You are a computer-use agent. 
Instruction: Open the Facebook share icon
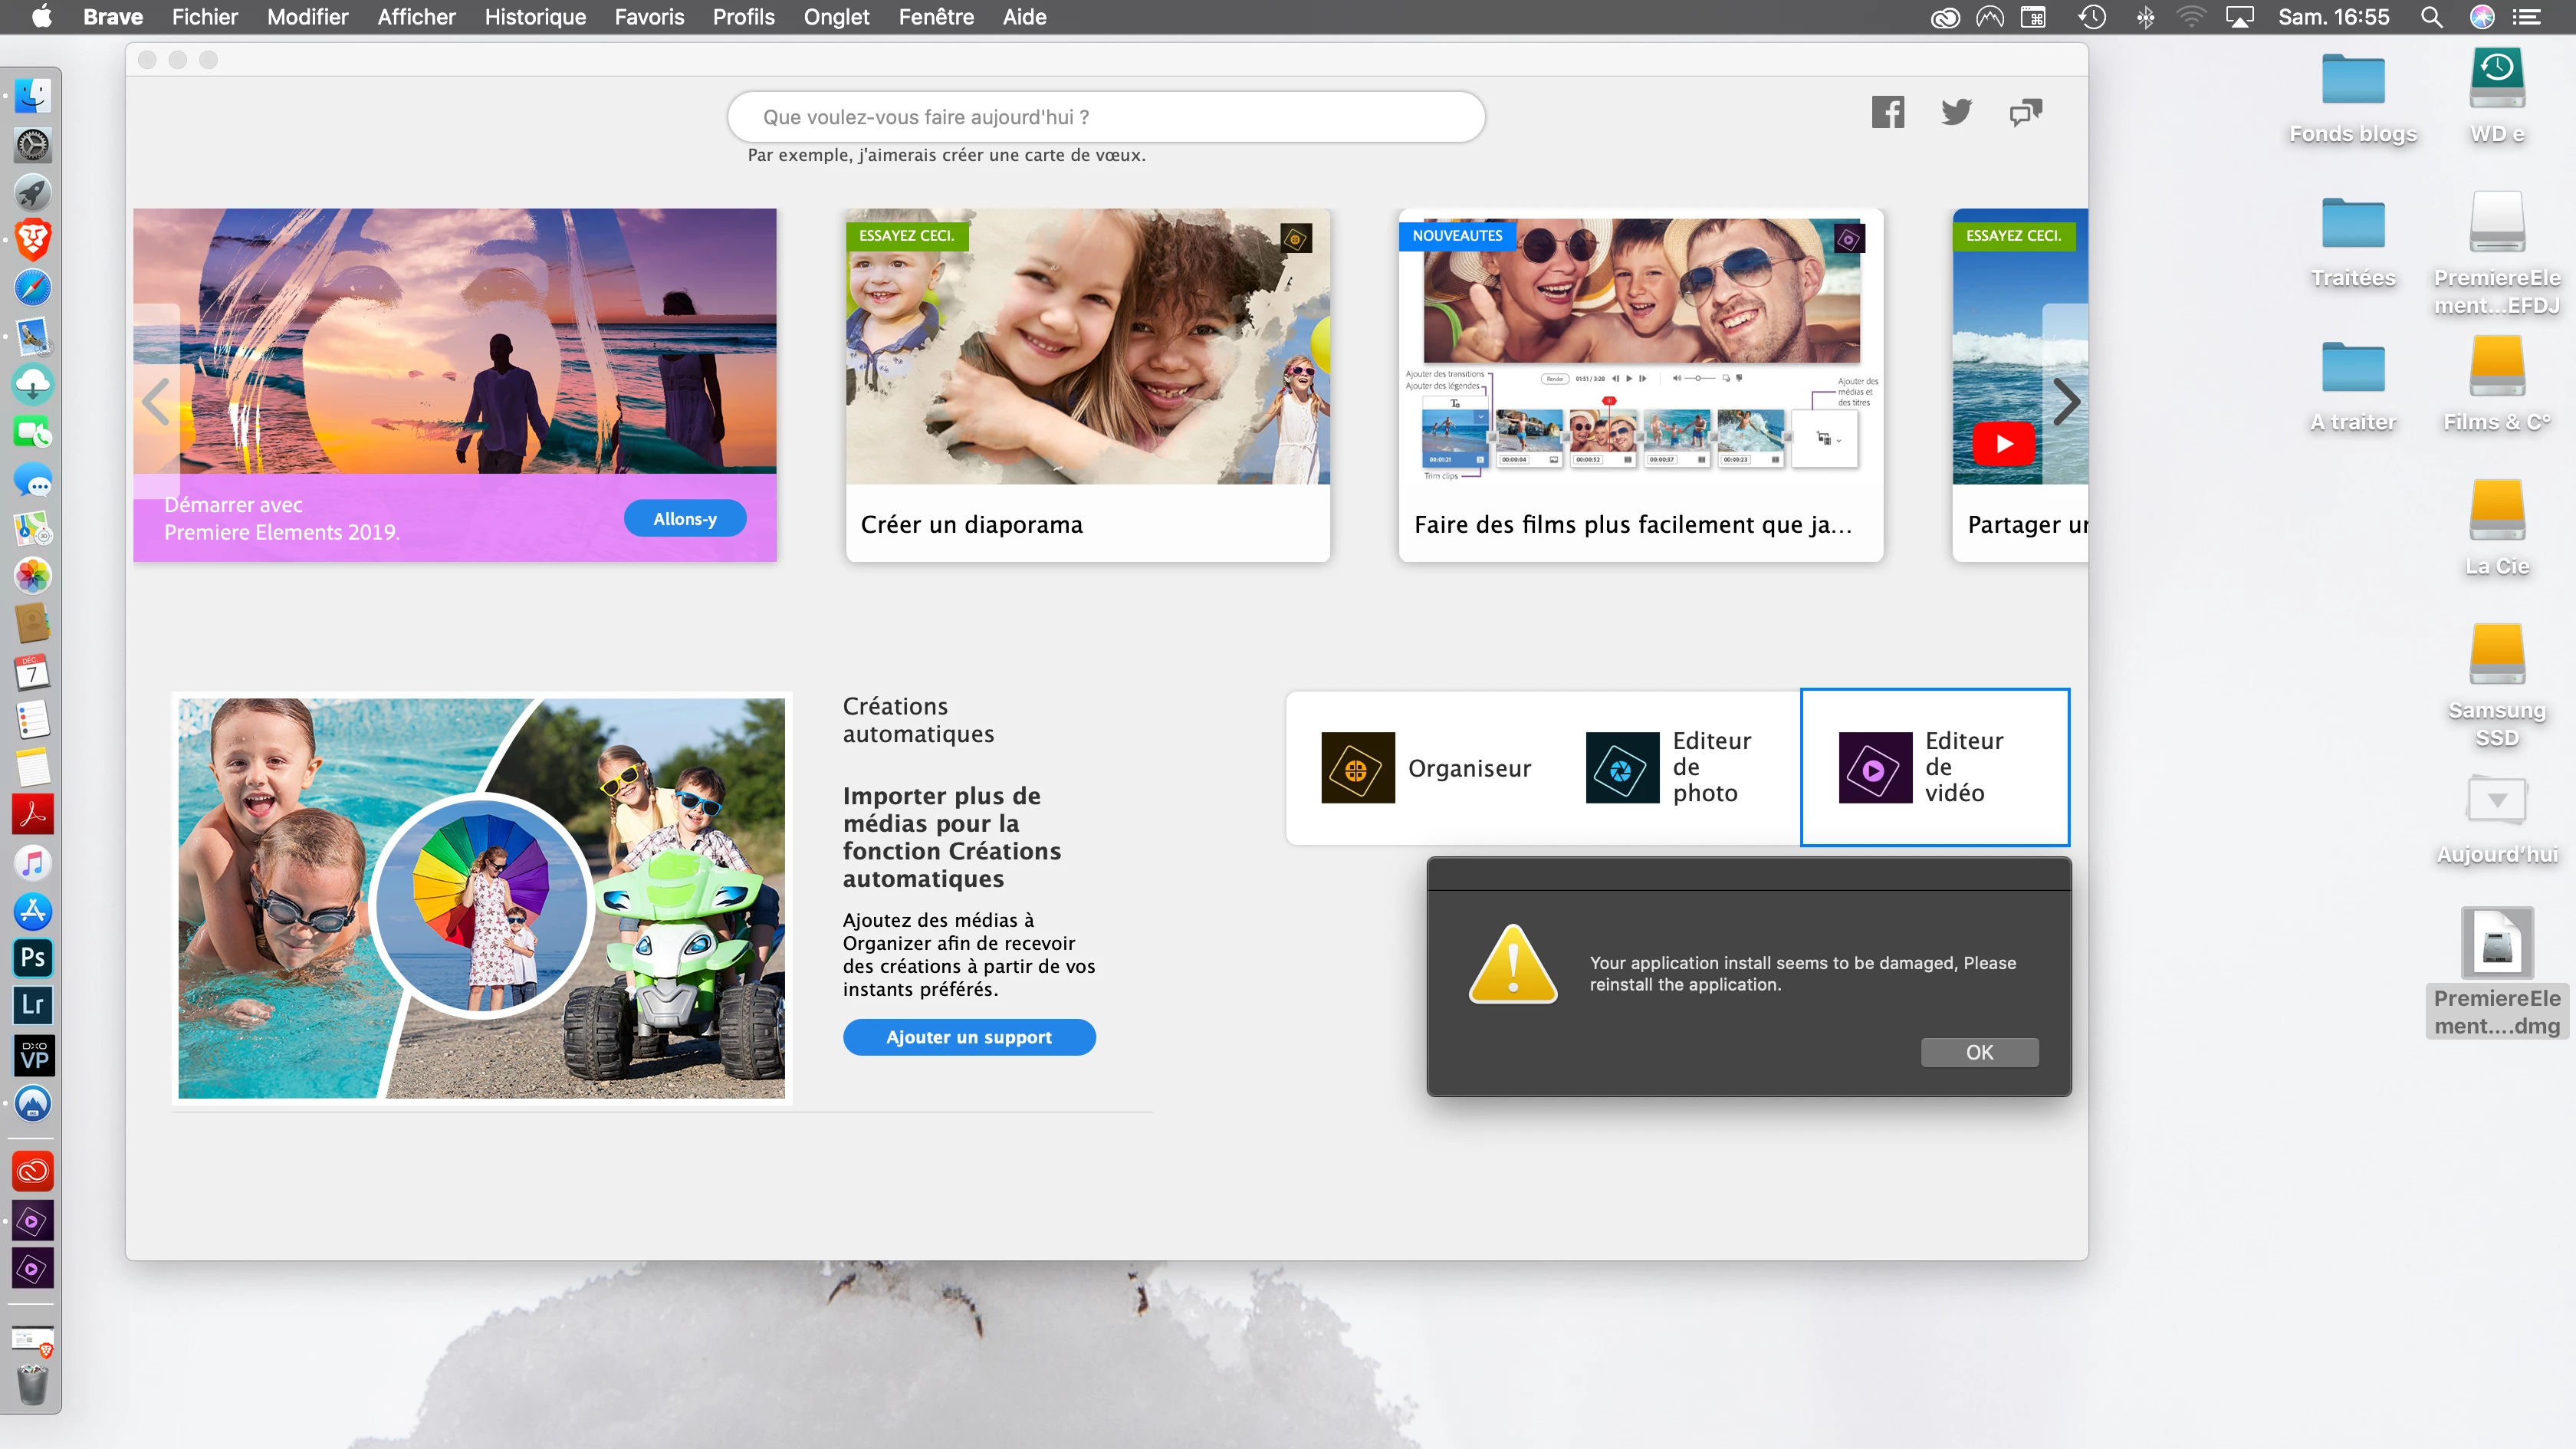click(1887, 112)
